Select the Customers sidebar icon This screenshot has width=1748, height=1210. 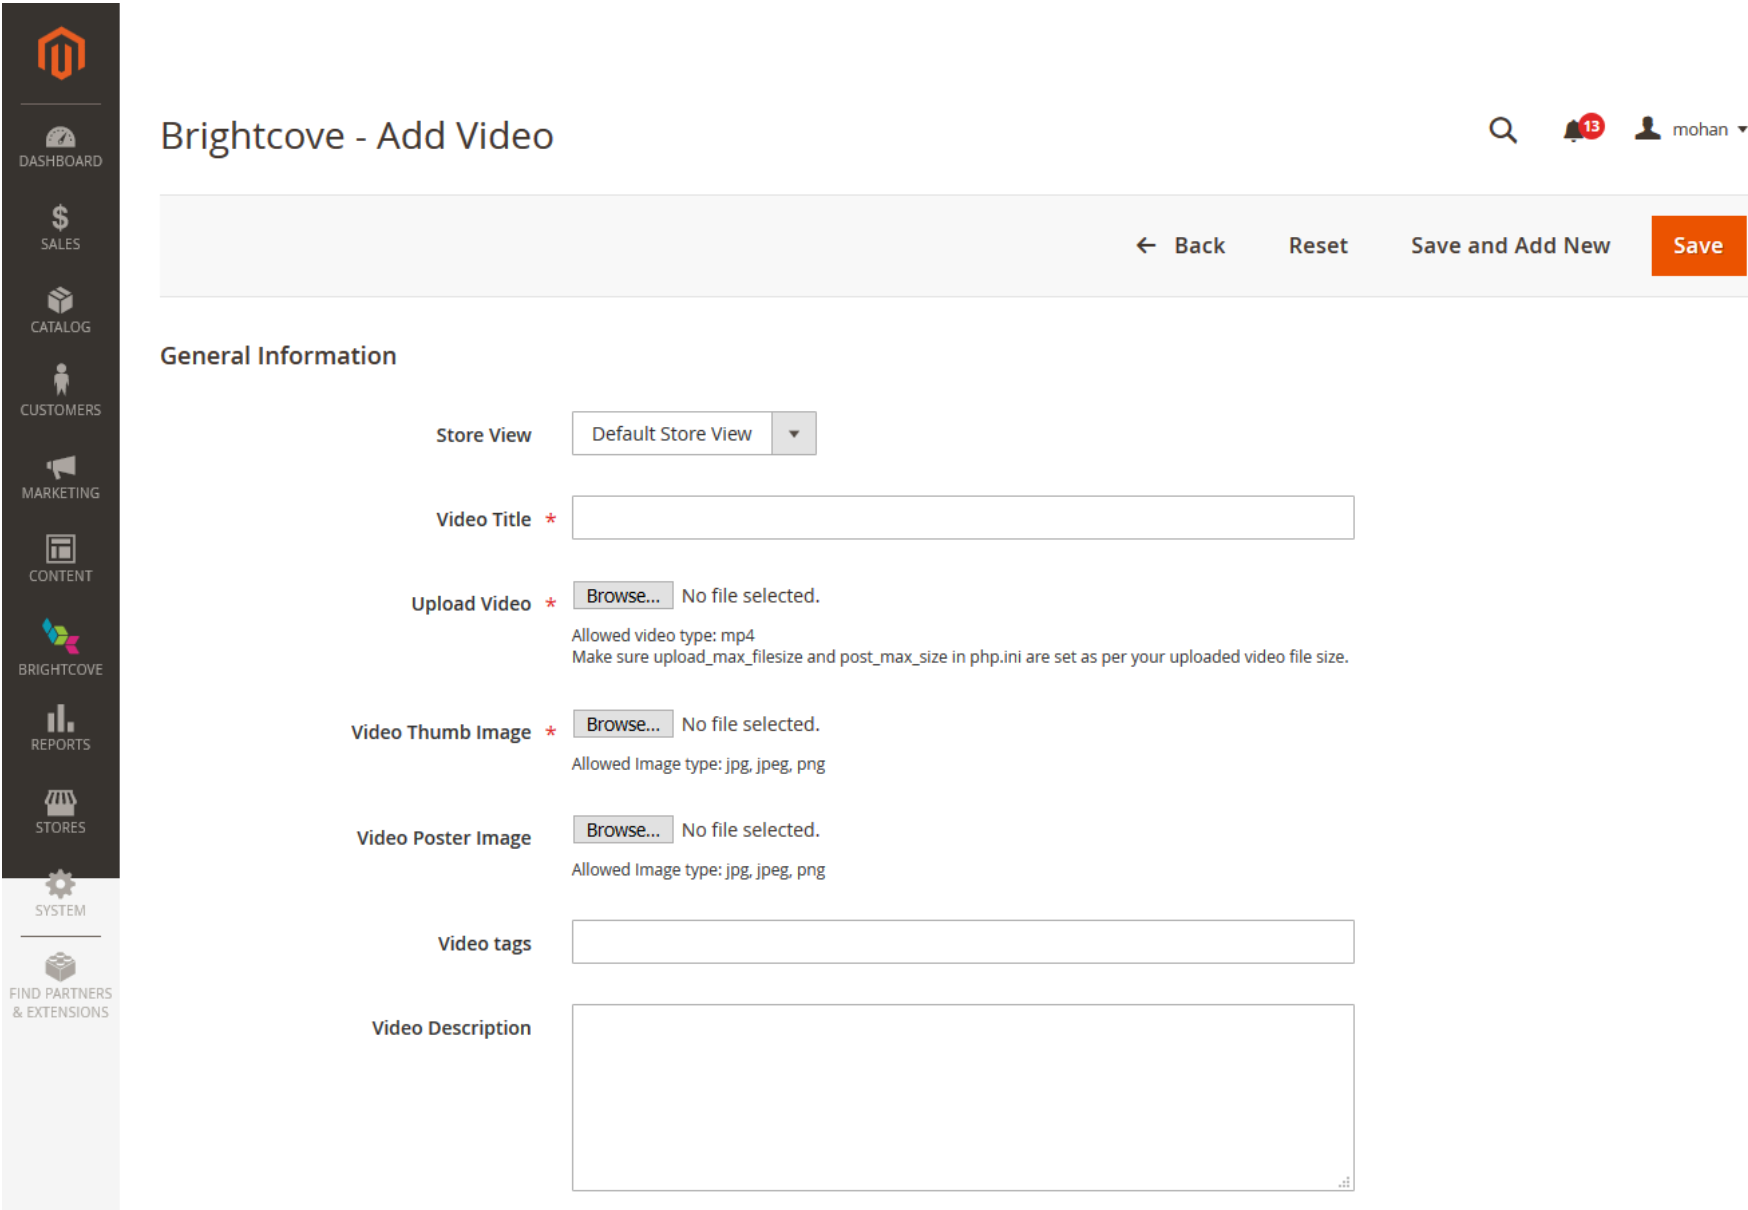[x=59, y=390]
